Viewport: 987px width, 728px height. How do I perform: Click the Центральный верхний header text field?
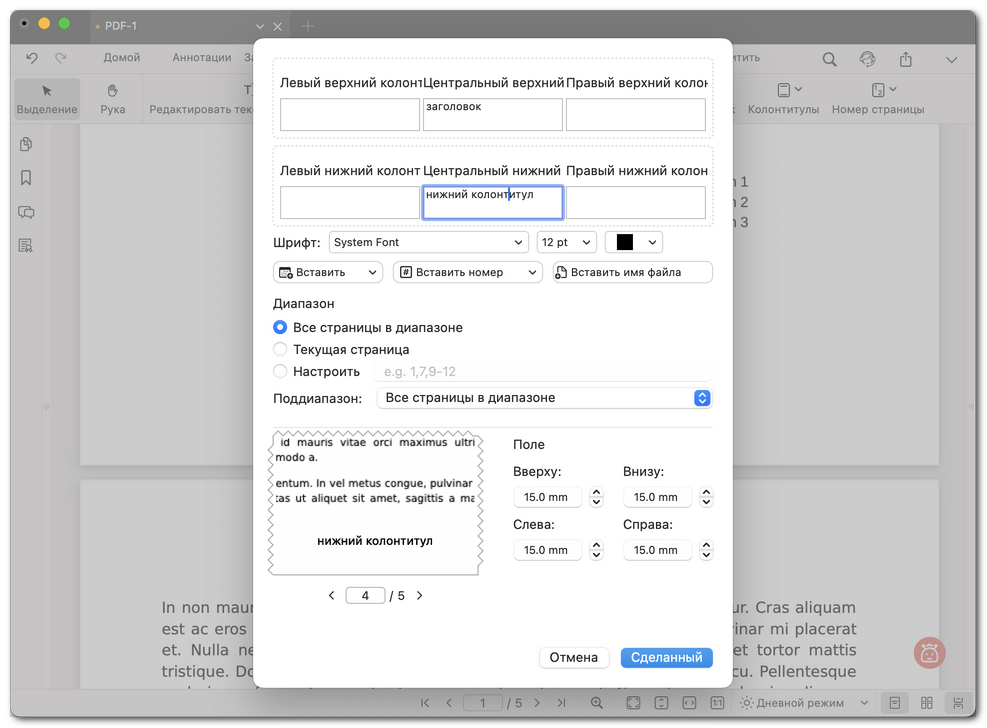coord(492,114)
